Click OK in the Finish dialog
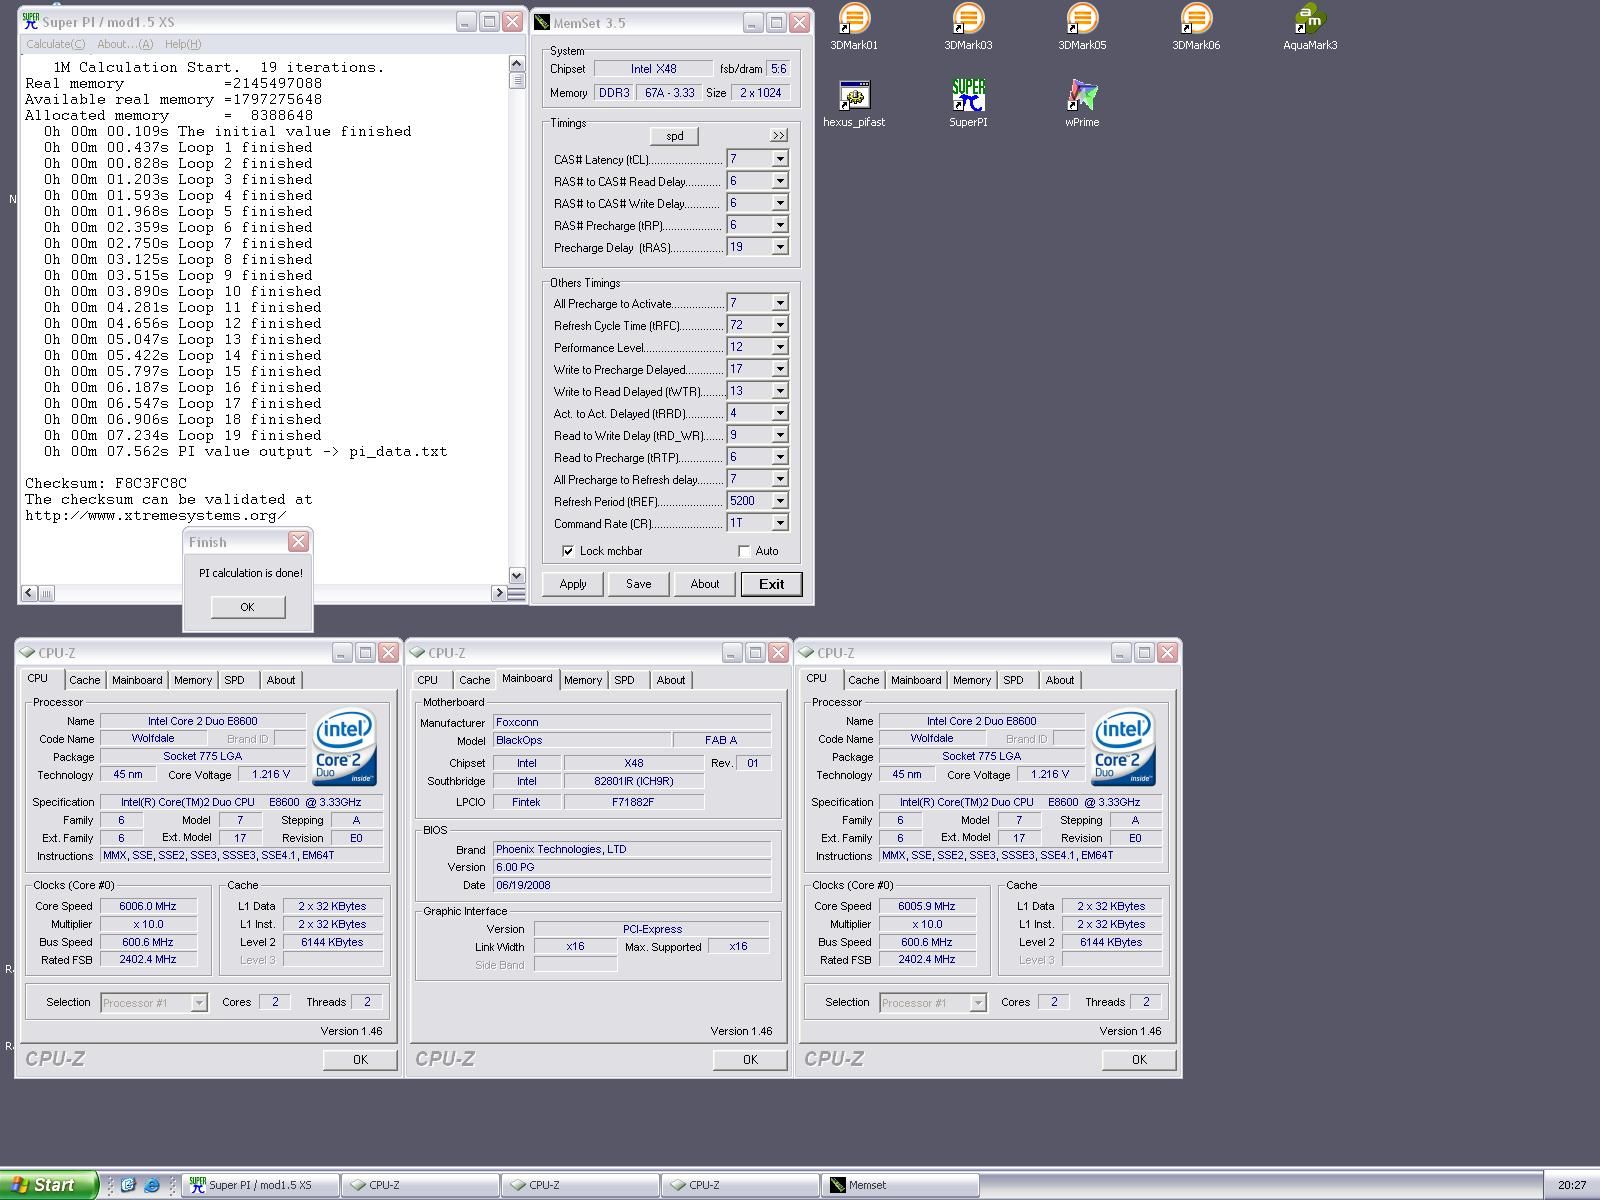Image resolution: width=1600 pixels, height=1200 pixels. tap(248, 607)
